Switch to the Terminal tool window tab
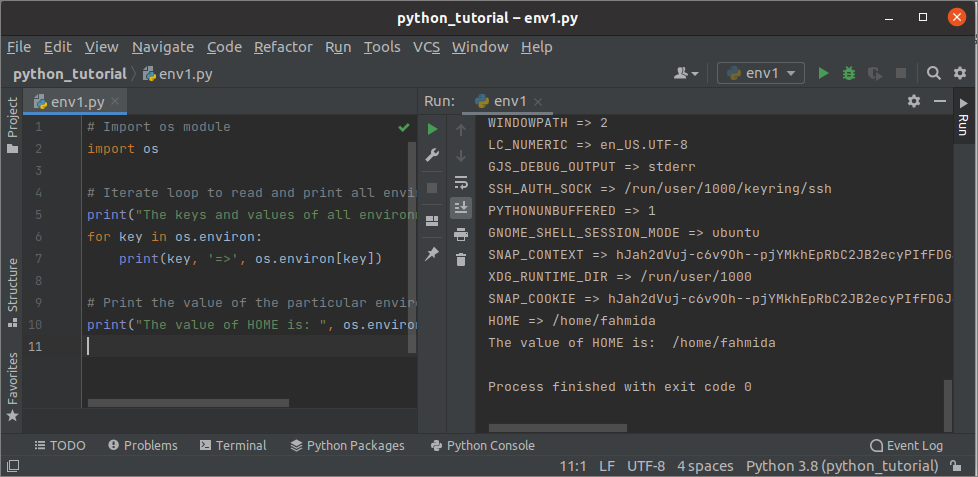This screenshot has height=477, width=978. click(233, 445)
